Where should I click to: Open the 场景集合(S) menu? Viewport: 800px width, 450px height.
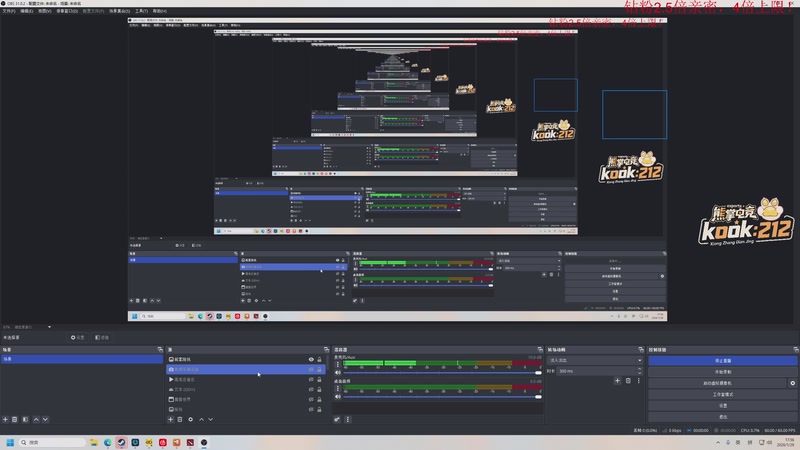point(119,11)
